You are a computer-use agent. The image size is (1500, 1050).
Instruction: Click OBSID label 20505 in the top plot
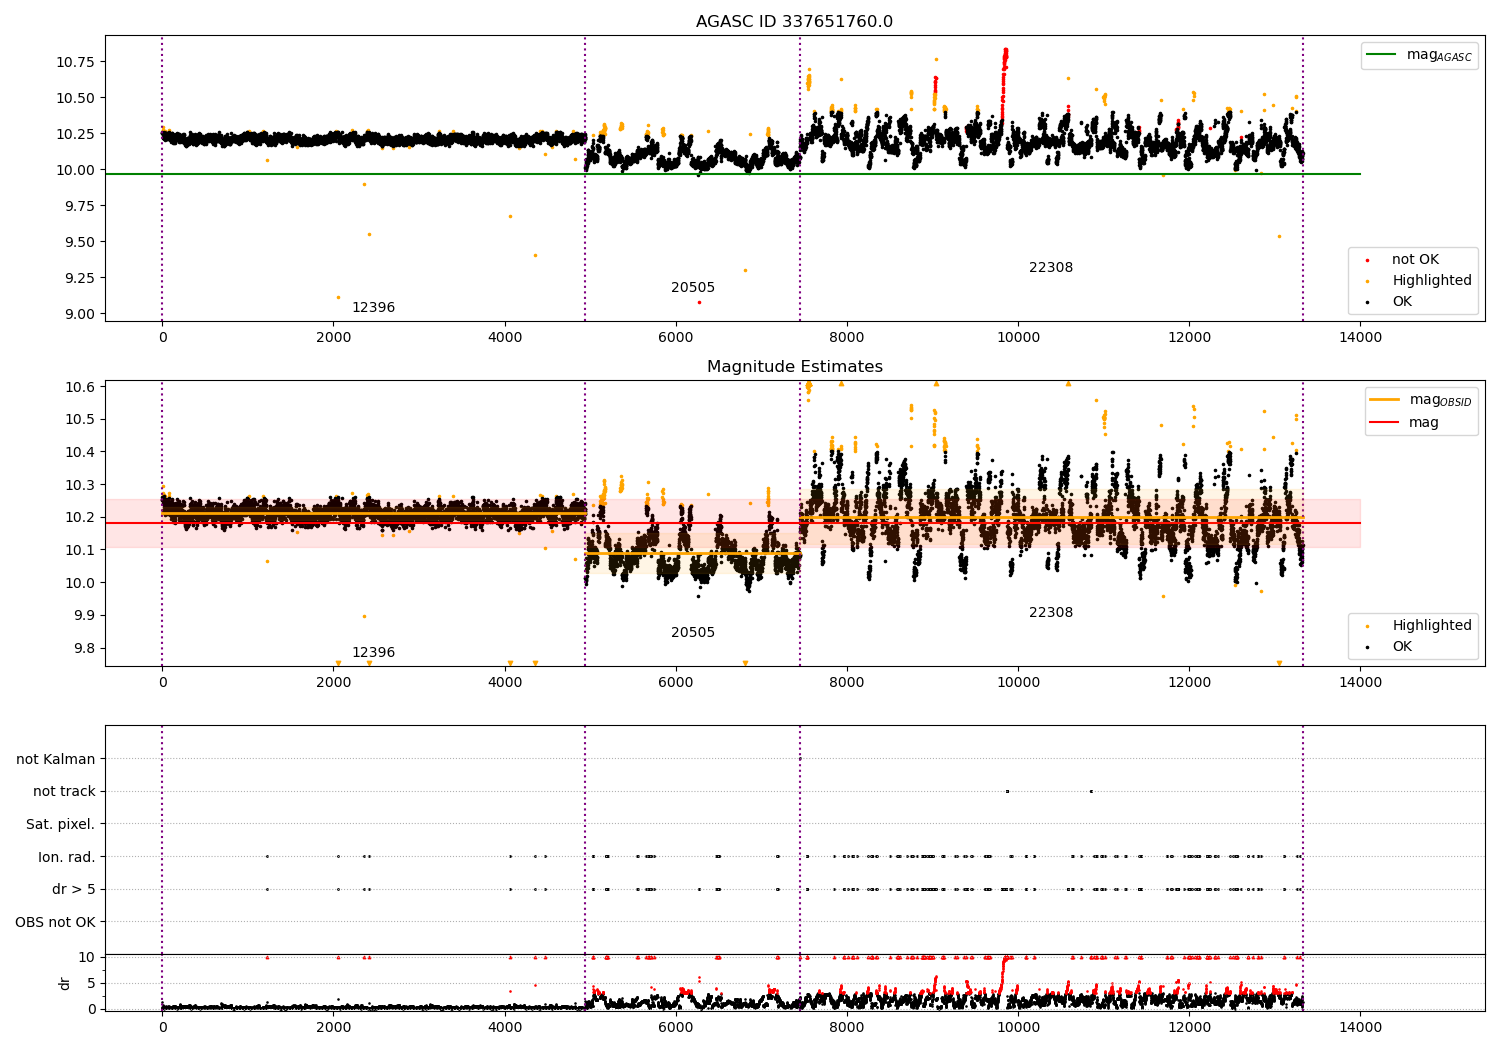click(x=693, y=288)
